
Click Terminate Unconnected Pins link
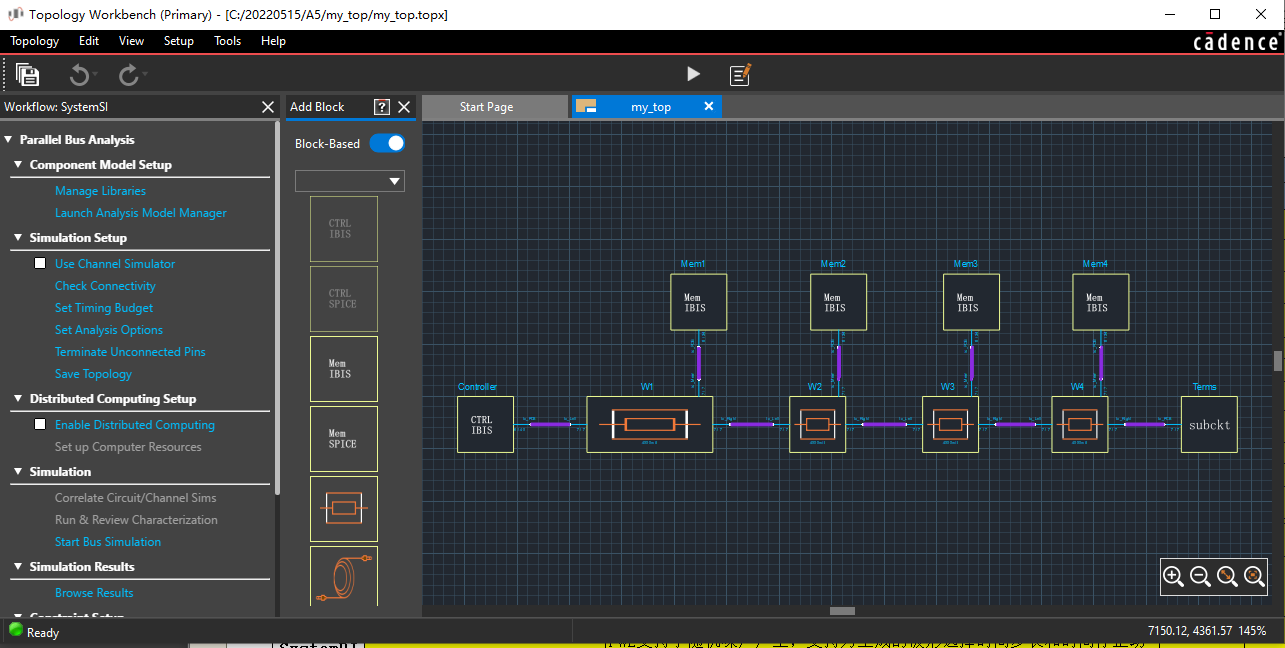pyautogui.click(x=130, y=352)
